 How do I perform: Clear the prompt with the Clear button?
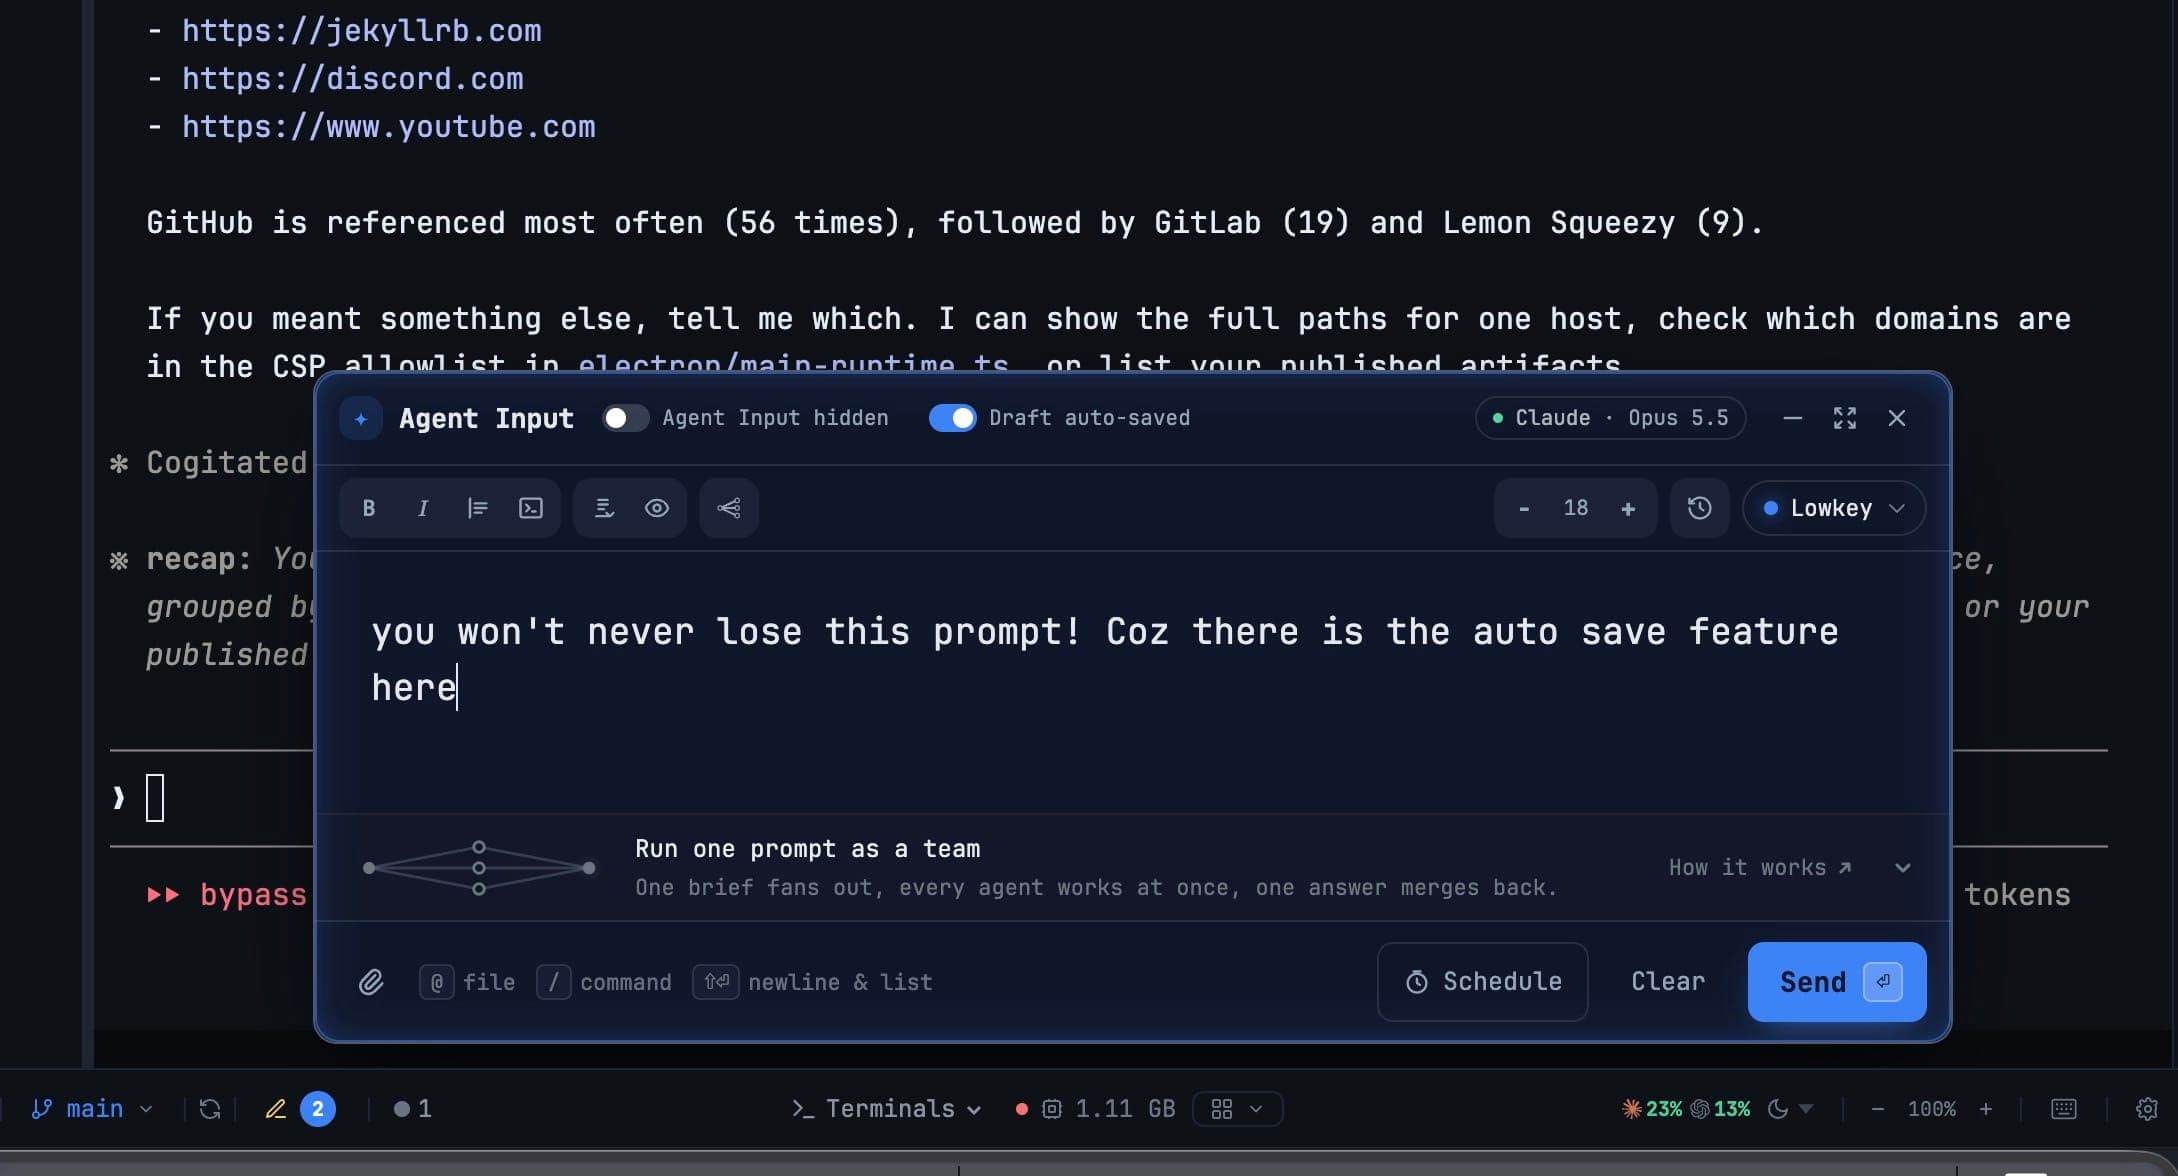click(x=1667, y=982)
